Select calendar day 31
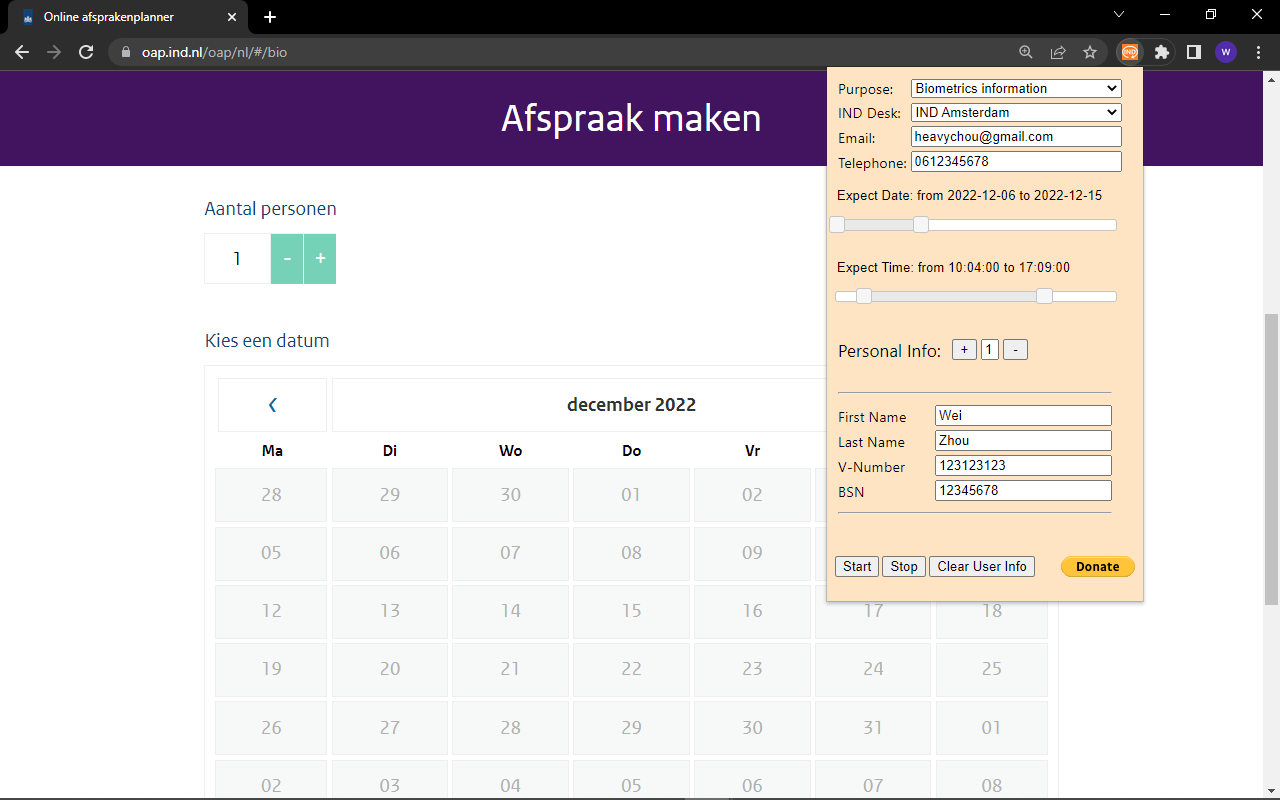Viewport: 1280px width, 800px height. pos(873,727)
